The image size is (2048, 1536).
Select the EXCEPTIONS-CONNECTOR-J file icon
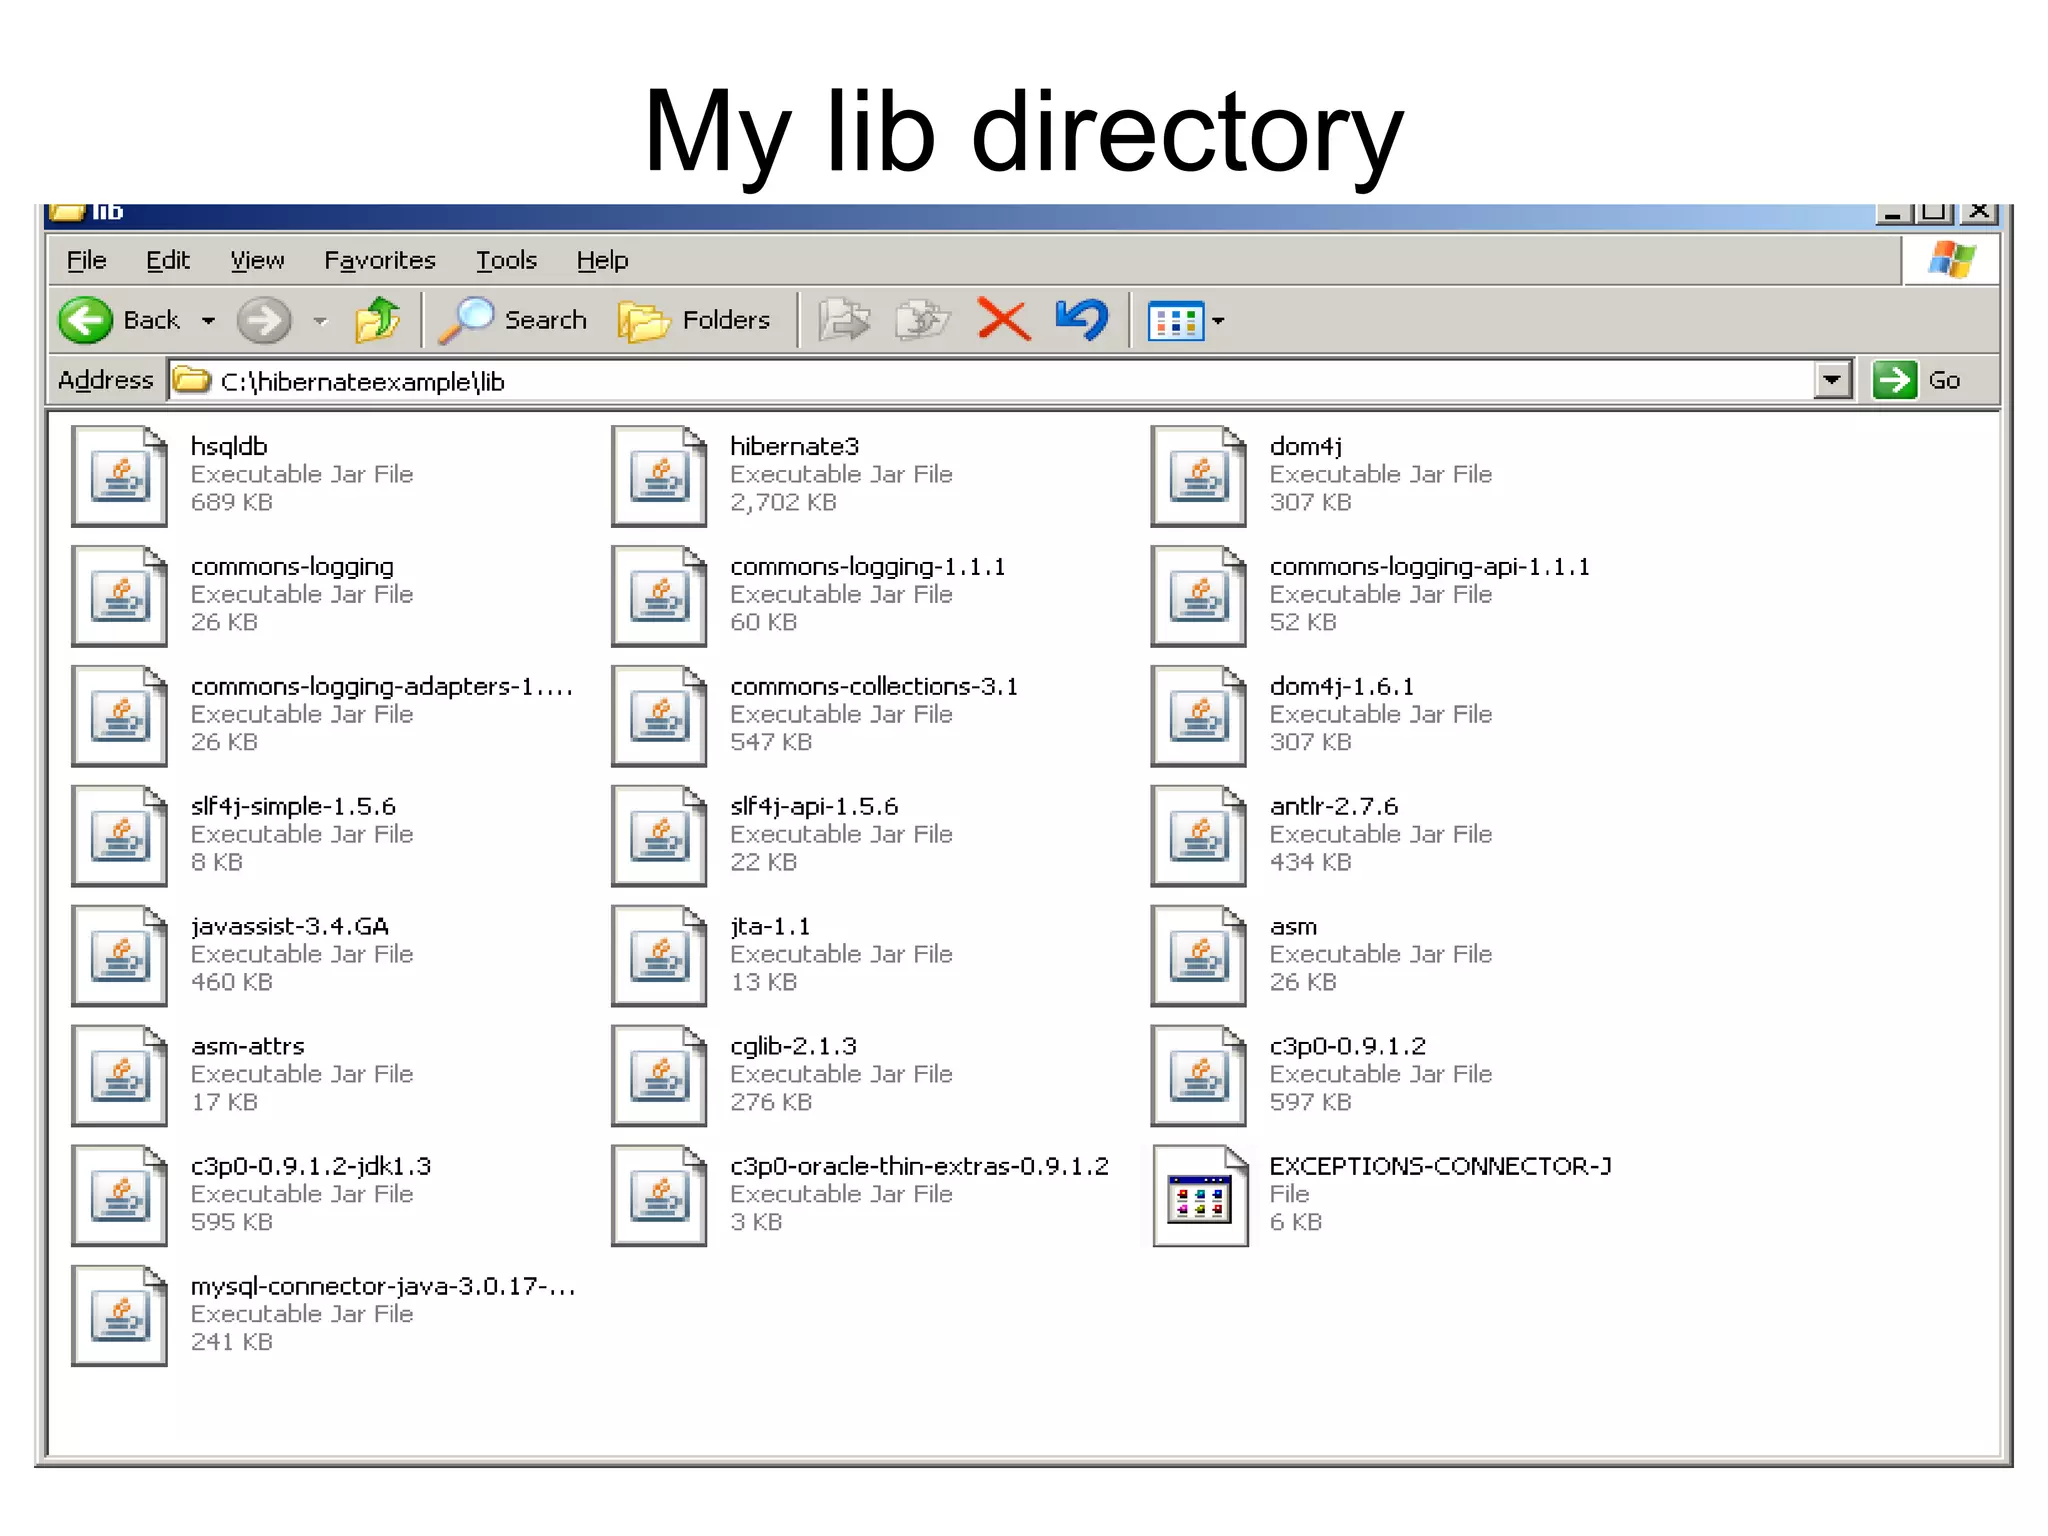[1200, 1196]
